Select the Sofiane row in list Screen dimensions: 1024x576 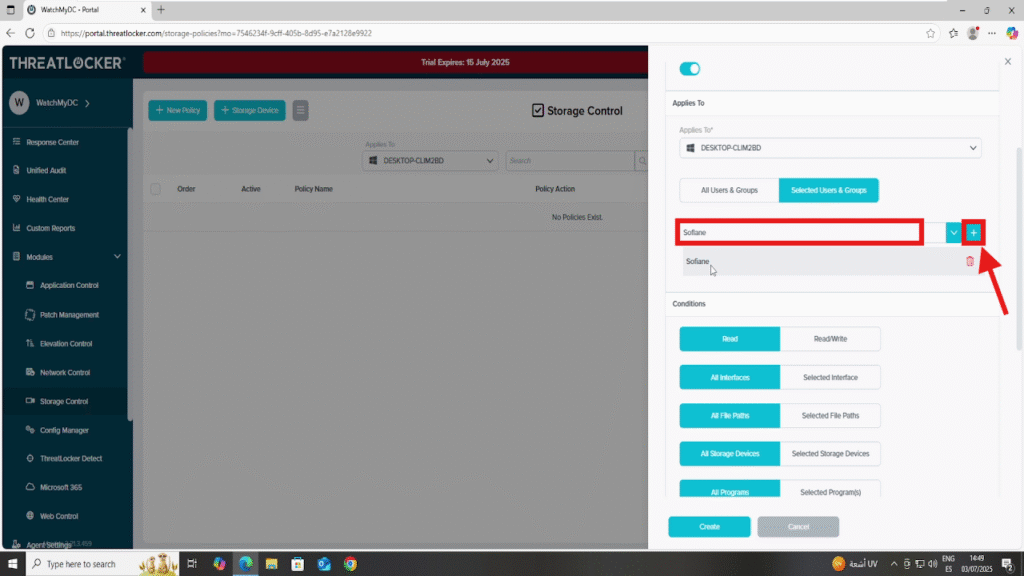click(x=830, y=261)
